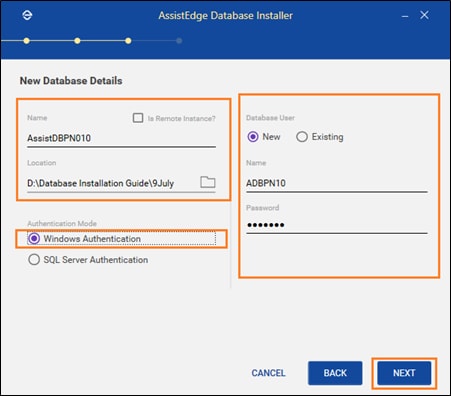Click the NEXT button
The width and height of the screenshot is (451, 396).
tap(404, 373)
